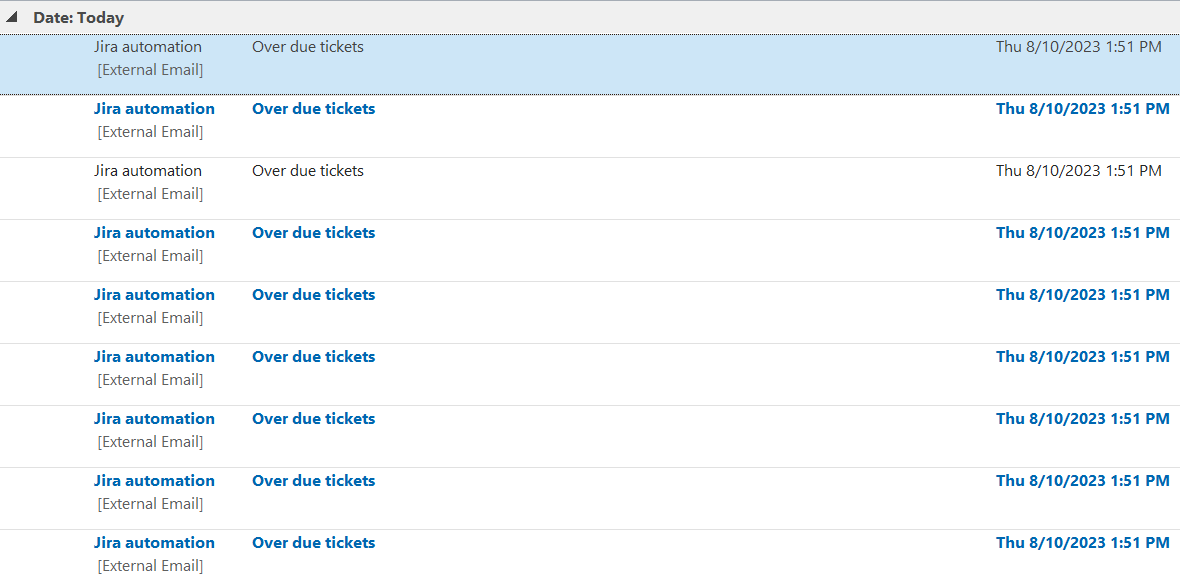This screenshot has height=577, width=1180.
Task: Click the triangle beside Date: Today
Action: click(x=13, y=17)
